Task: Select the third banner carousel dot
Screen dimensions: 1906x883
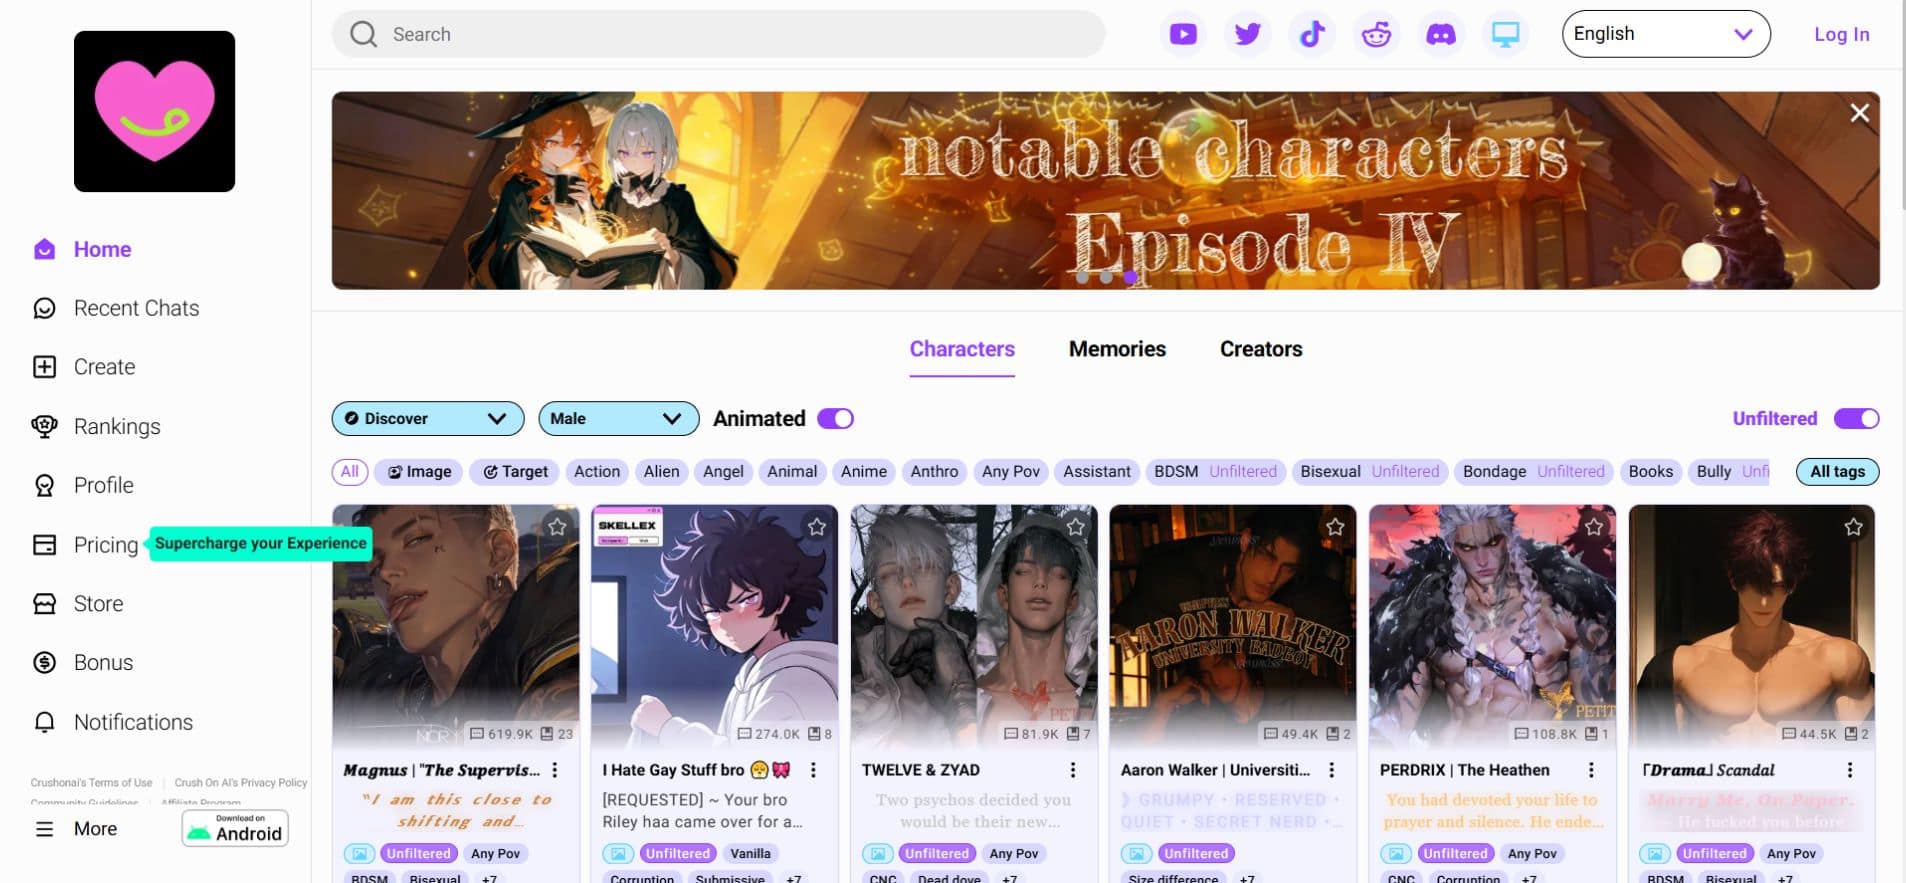Action: (x=1130, y=277)
